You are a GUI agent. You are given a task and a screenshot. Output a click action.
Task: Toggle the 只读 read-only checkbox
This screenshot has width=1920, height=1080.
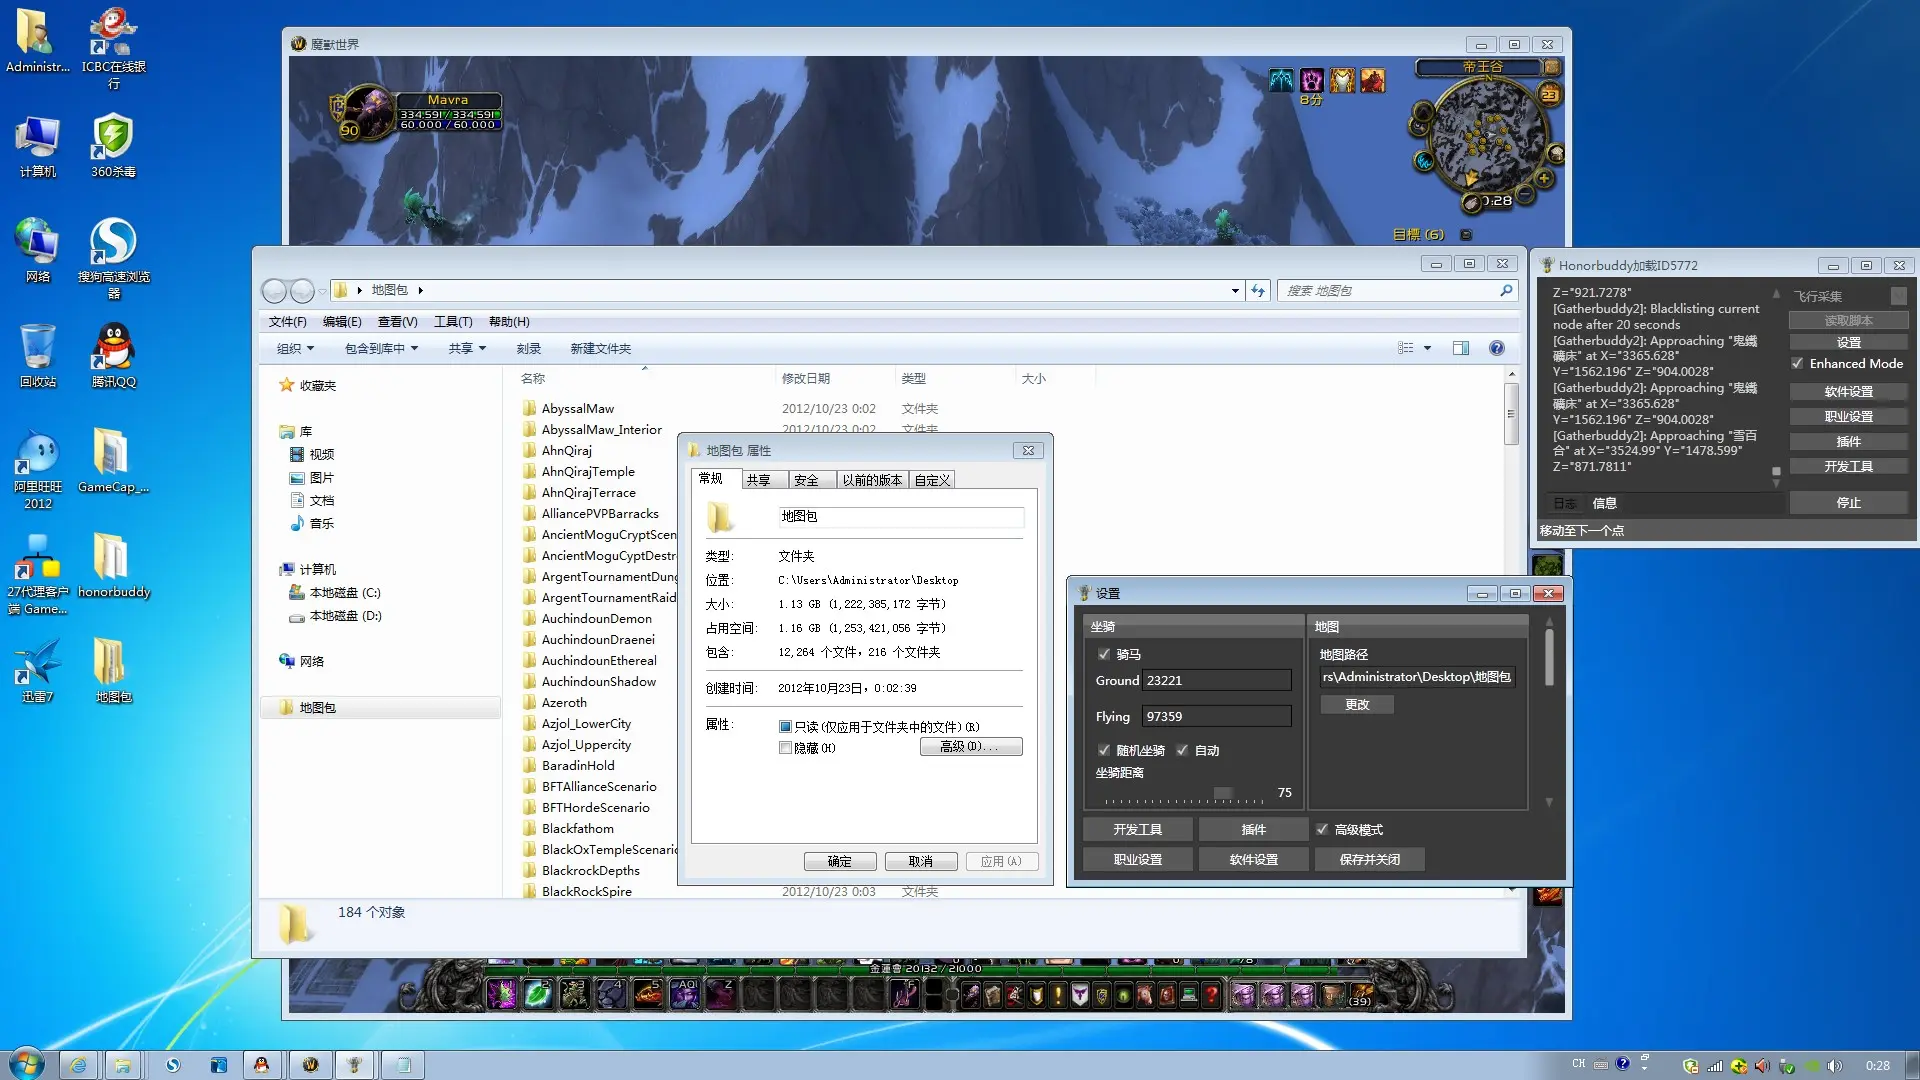[x=785, y=727]
